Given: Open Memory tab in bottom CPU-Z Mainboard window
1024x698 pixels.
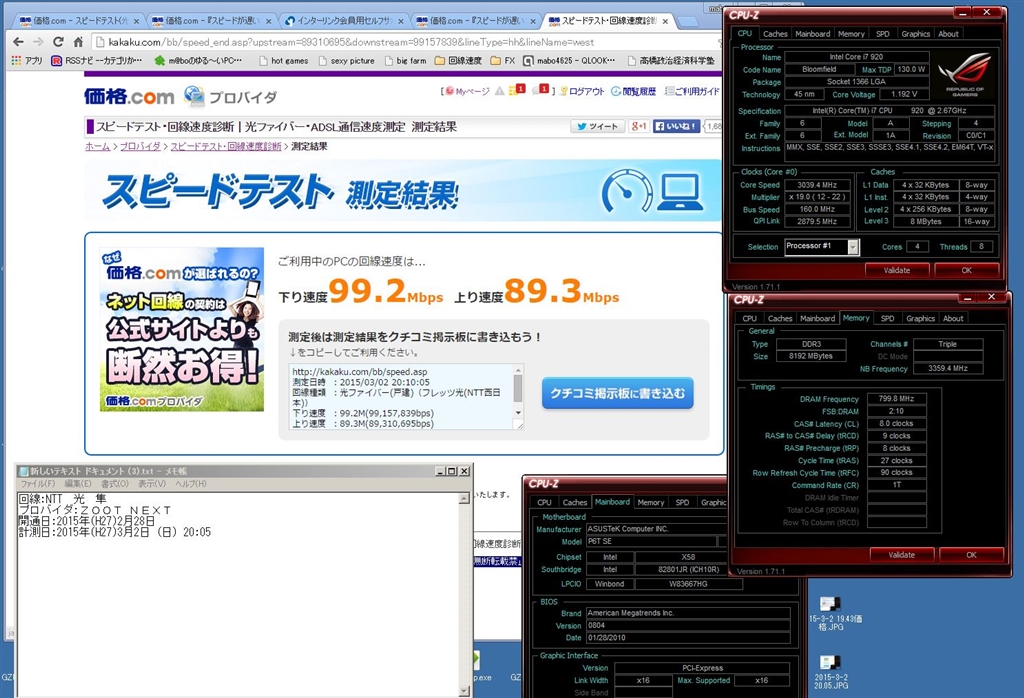Looking at the screenshot, I should tap(650, 503).
